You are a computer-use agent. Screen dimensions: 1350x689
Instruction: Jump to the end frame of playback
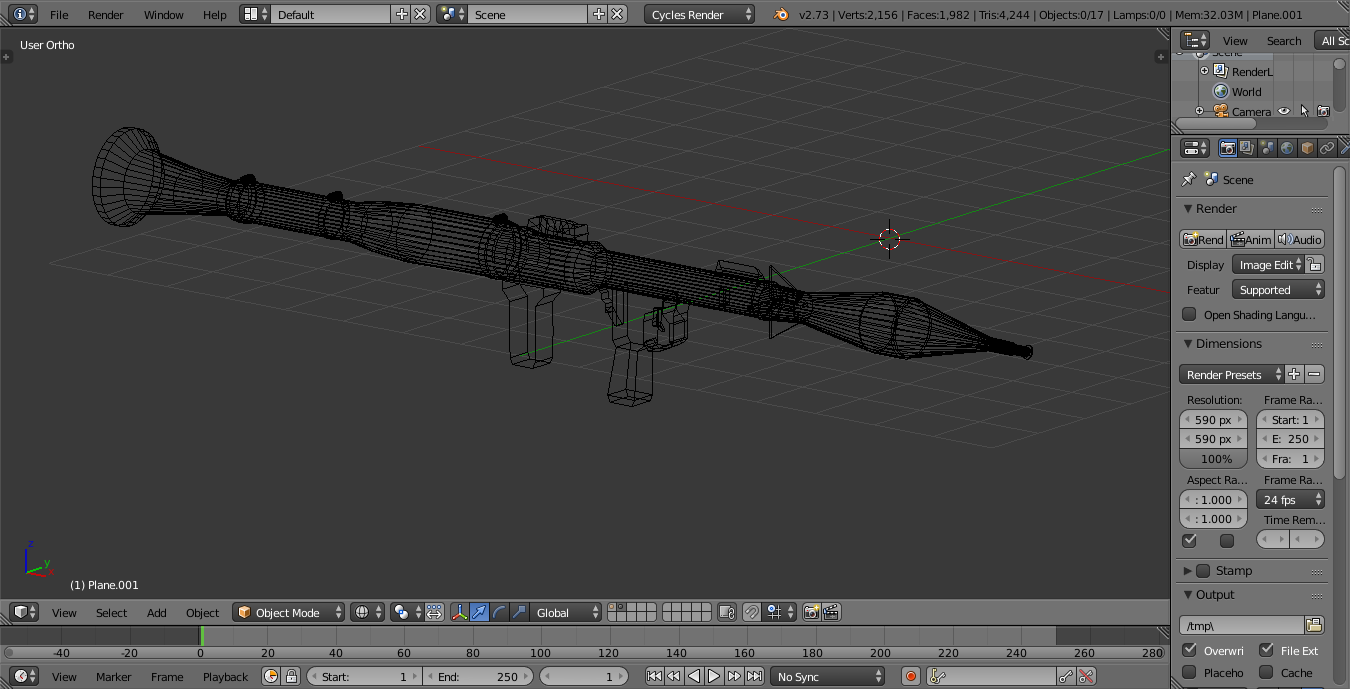click(755, 676)
